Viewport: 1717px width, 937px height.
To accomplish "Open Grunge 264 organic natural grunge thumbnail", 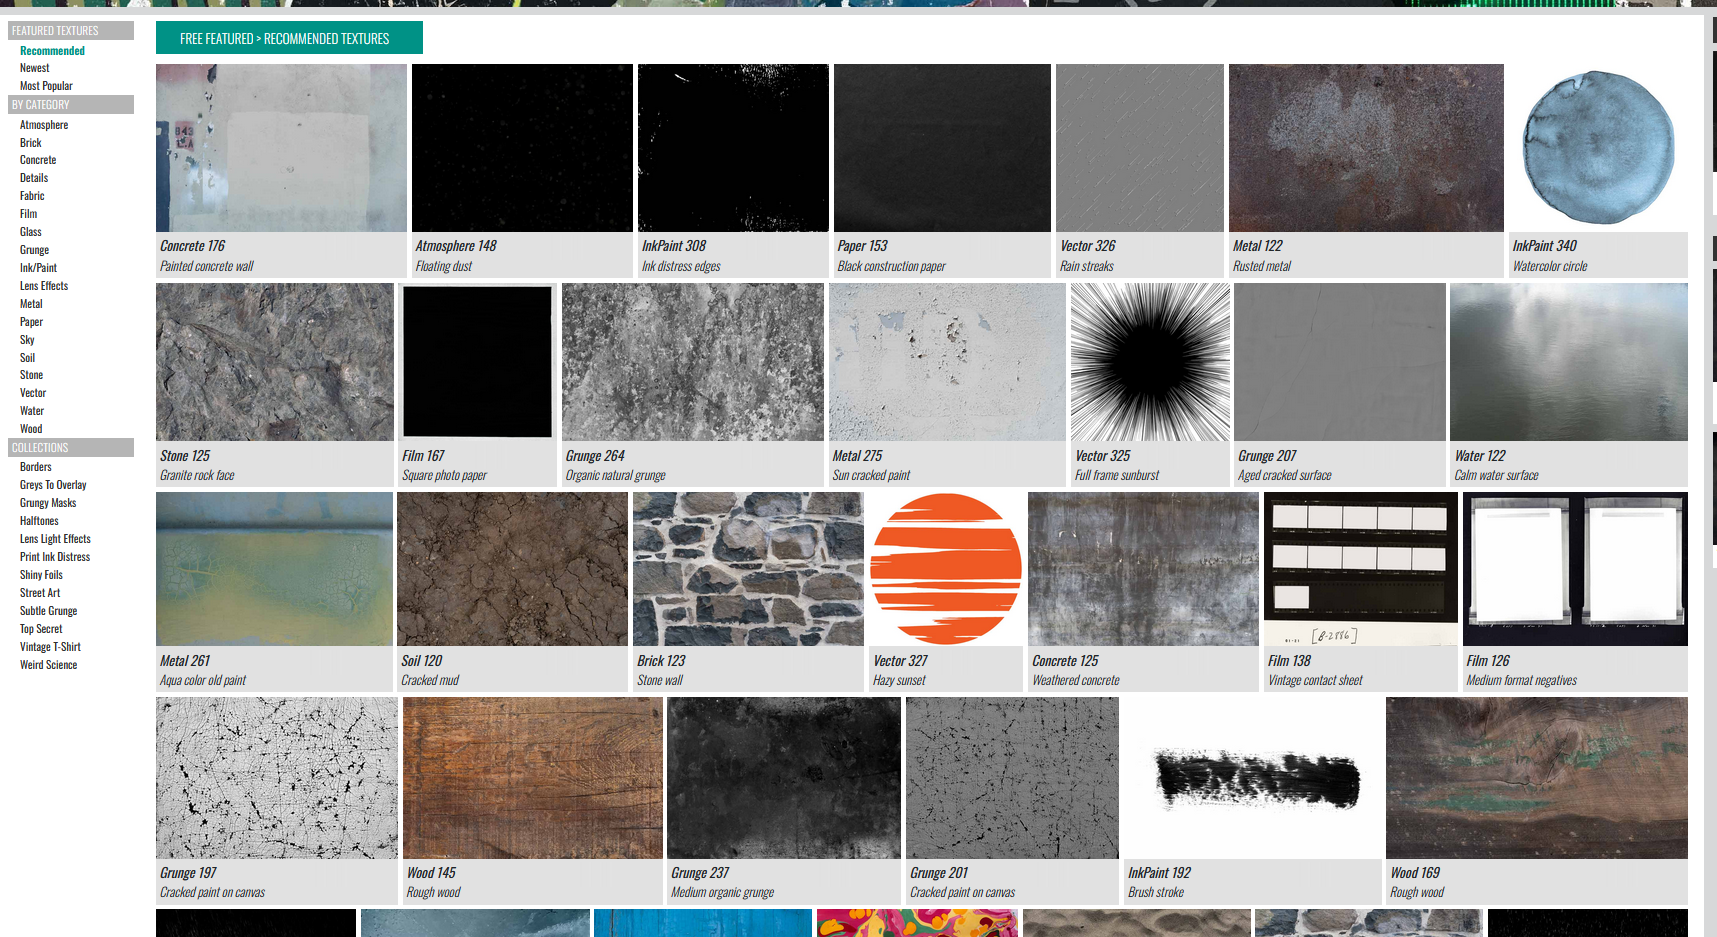I will click(693, 362).
